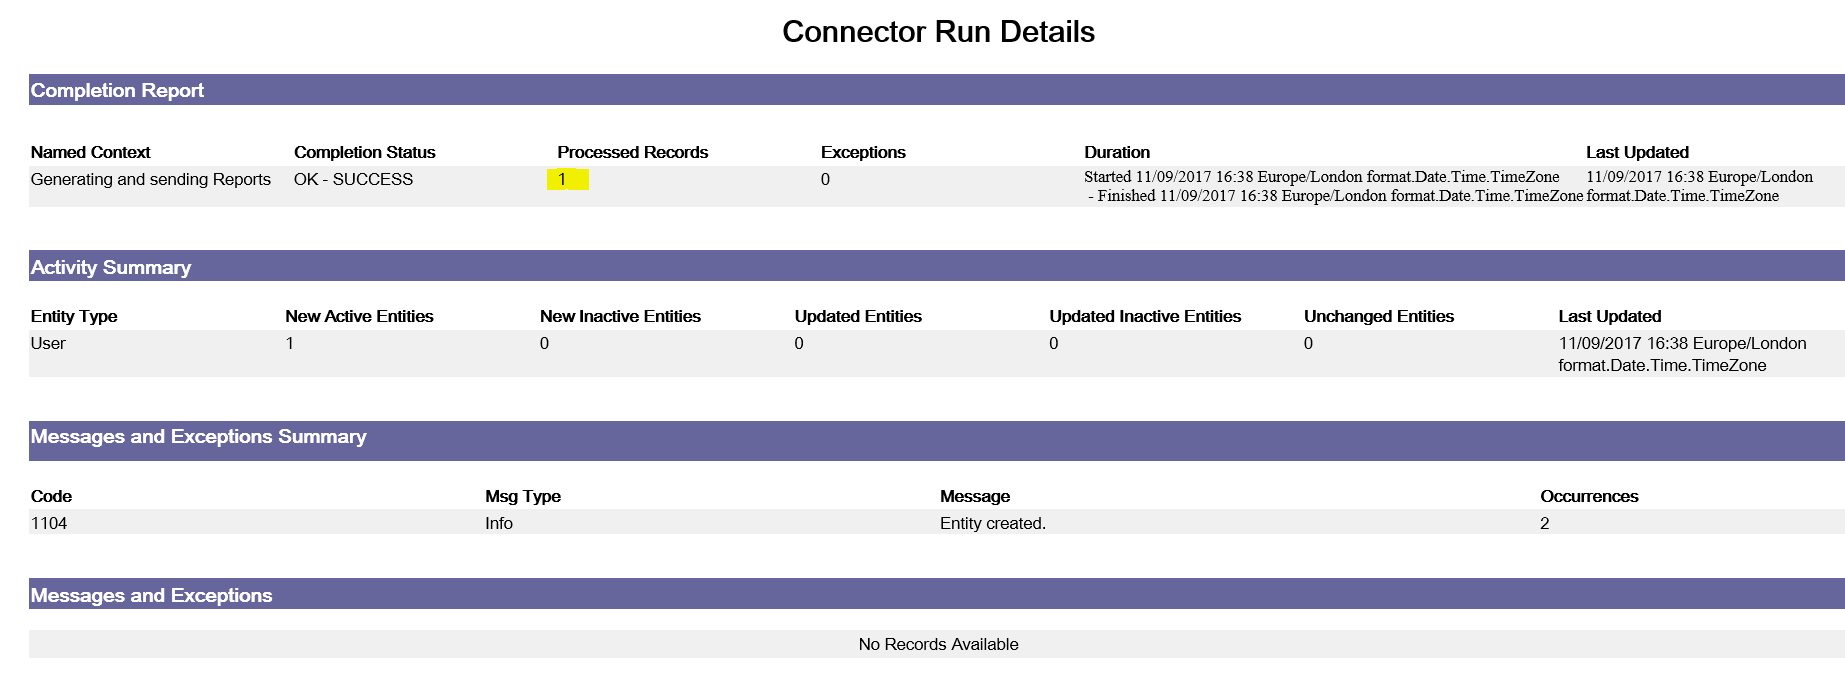Click the Updated Inactive Entities column header
1845x698 pixels.
(x=1145, y=316)
